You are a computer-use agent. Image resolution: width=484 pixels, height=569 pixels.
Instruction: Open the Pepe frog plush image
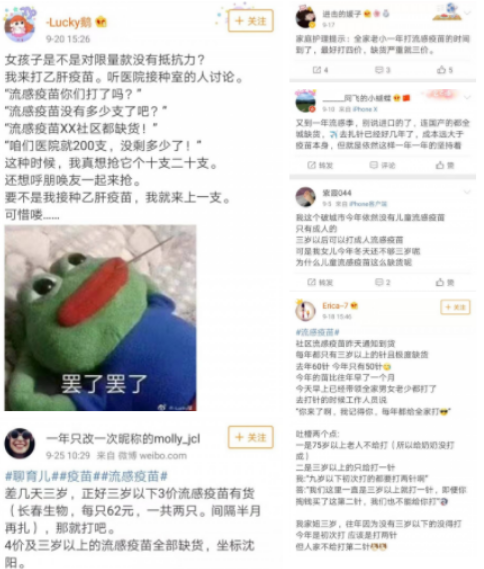click(101, 318)
